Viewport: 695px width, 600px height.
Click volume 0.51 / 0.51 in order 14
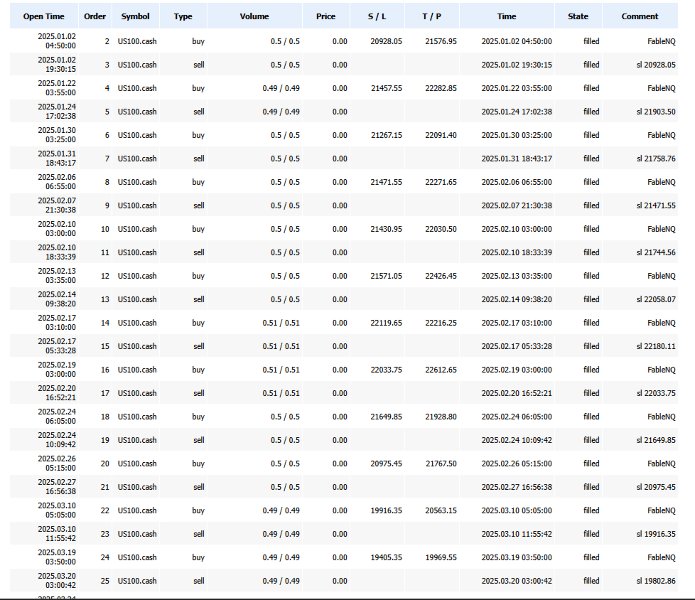tap(281, 323)
